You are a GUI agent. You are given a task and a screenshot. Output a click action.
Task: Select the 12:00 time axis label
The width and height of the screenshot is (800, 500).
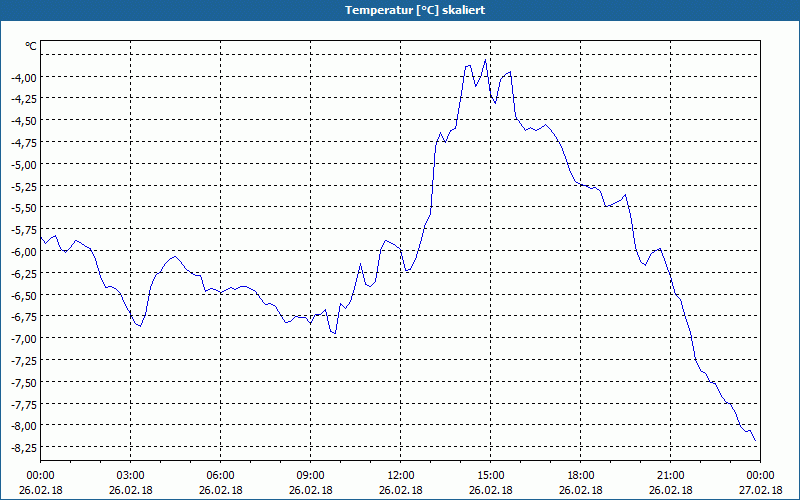(x=401, y=476)
